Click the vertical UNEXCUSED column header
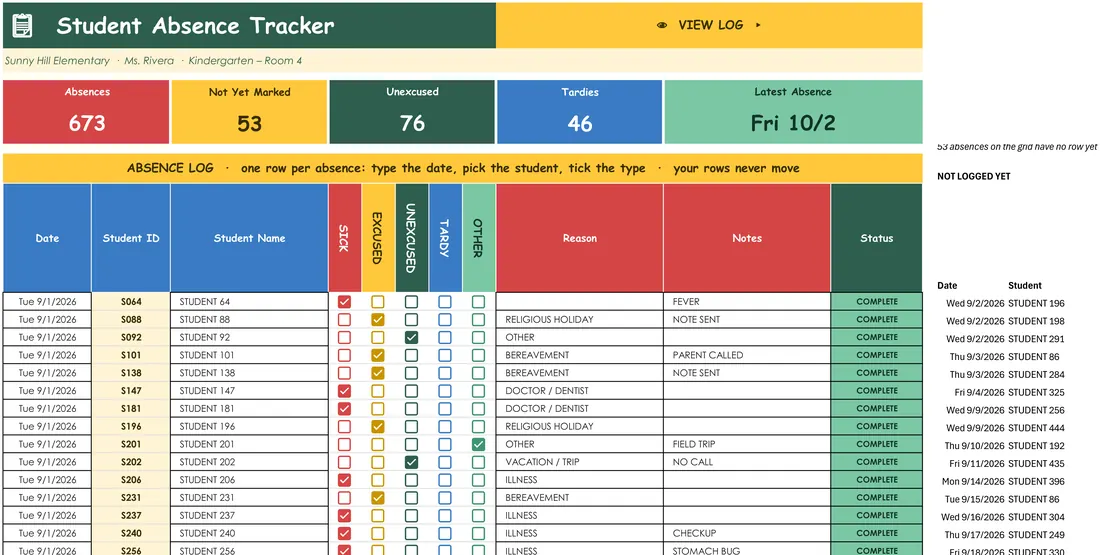Image resolution: width=1100 pixels, height=555 pixels. (411, 238)
